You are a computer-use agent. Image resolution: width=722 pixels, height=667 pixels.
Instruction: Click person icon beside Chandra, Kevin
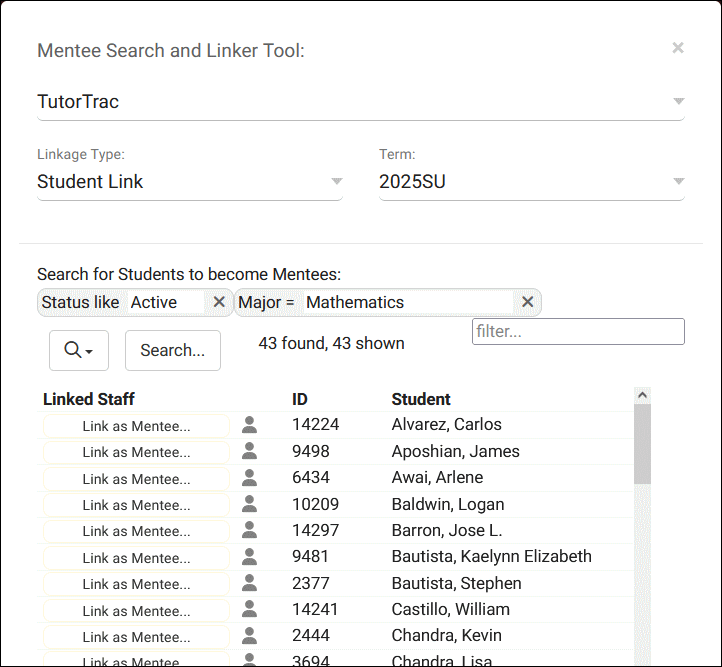[x=250, y=636]
